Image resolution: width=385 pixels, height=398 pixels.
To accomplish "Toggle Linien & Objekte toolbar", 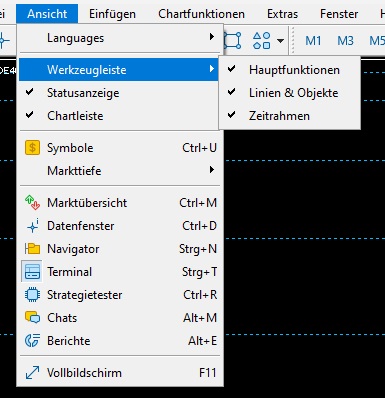I will pos(290,93).
